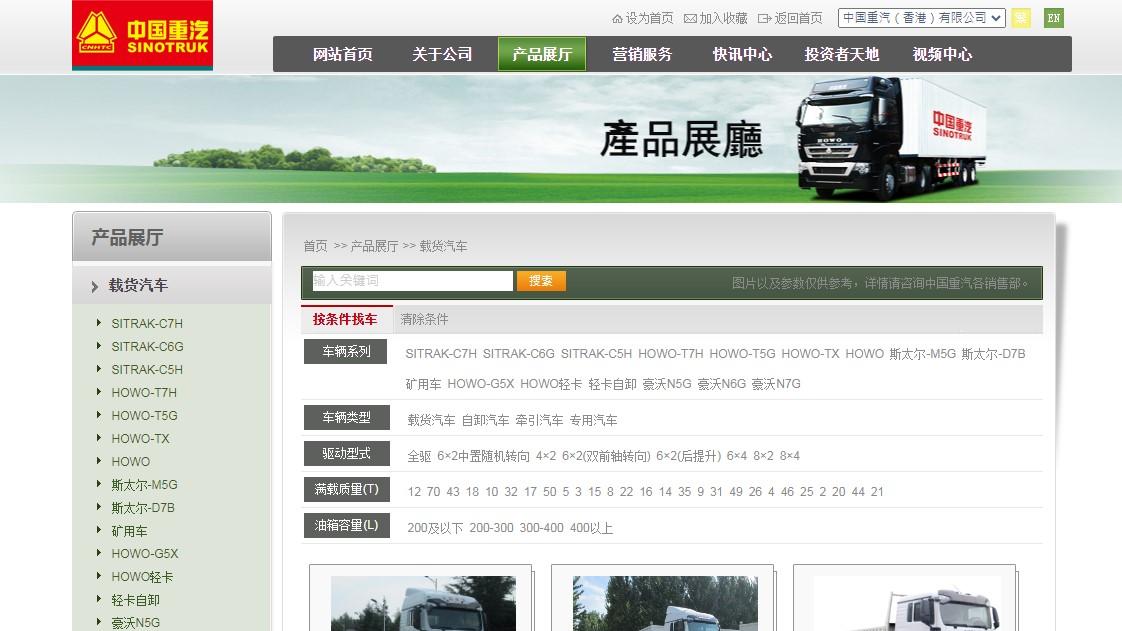Filter fuel tank by 200-300
1122x631 pixels.
[491, 528]
